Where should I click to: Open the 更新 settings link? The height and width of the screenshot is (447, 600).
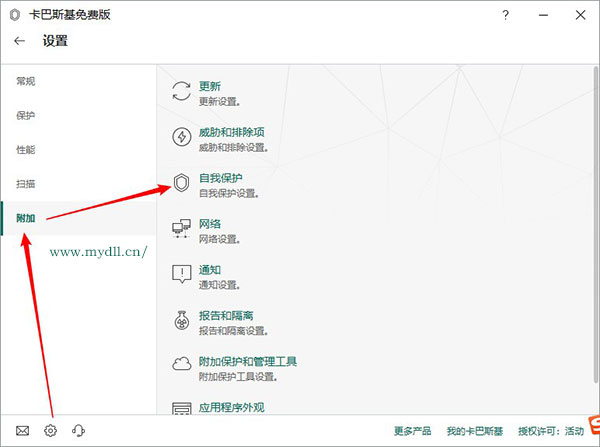(x=210, y=86)
